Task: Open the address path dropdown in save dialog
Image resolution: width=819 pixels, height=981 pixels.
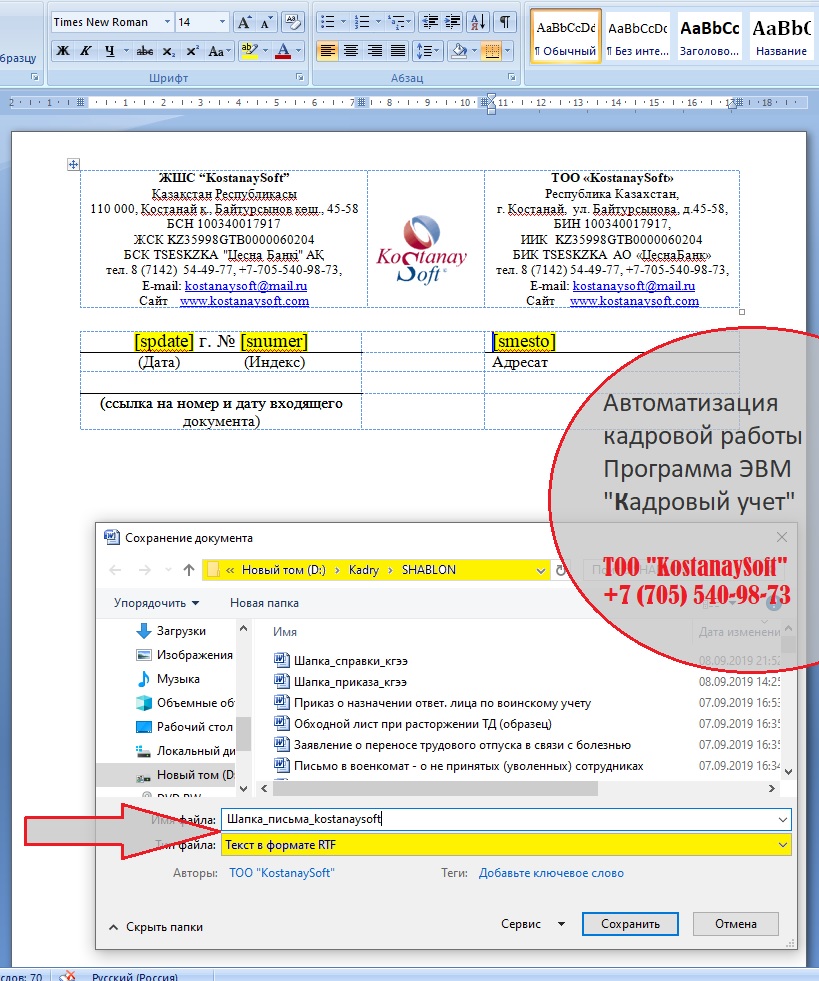Action: 540,570
